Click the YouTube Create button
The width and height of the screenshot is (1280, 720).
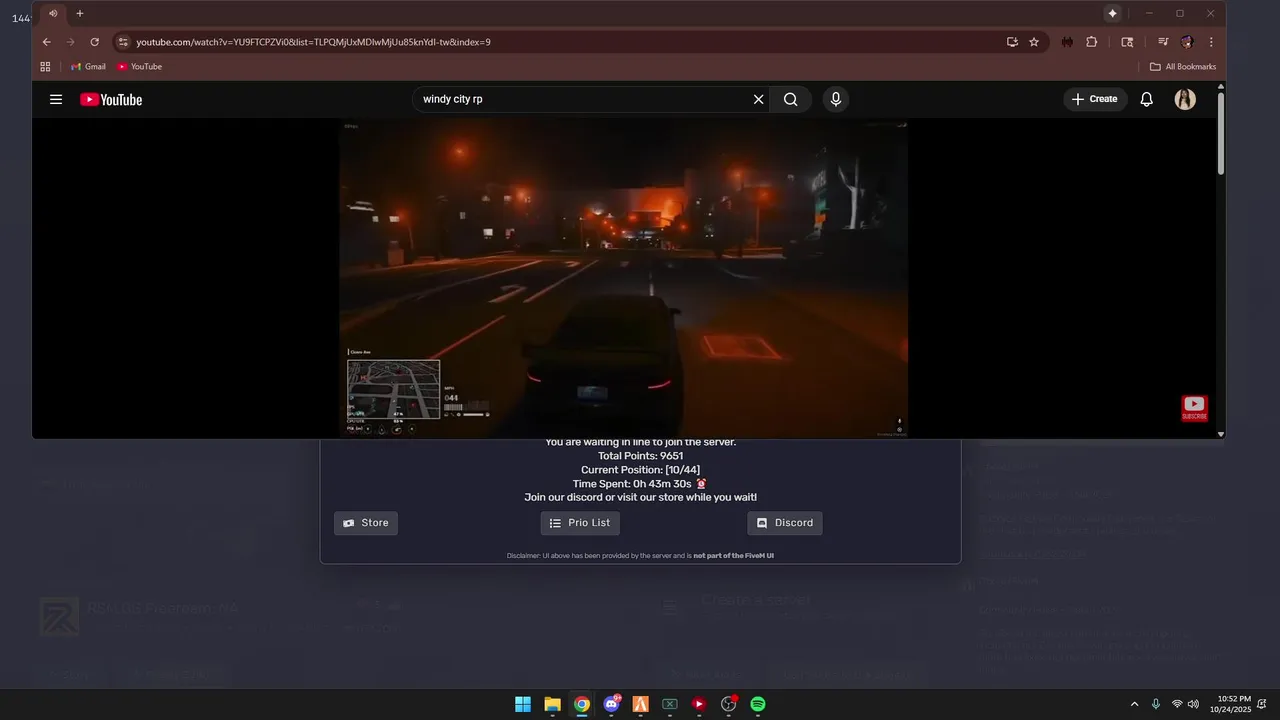point(1095,99)
